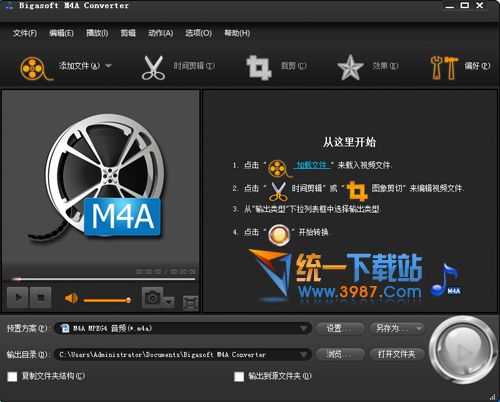Expand the 添加文件 dropdown arrow

108,66
